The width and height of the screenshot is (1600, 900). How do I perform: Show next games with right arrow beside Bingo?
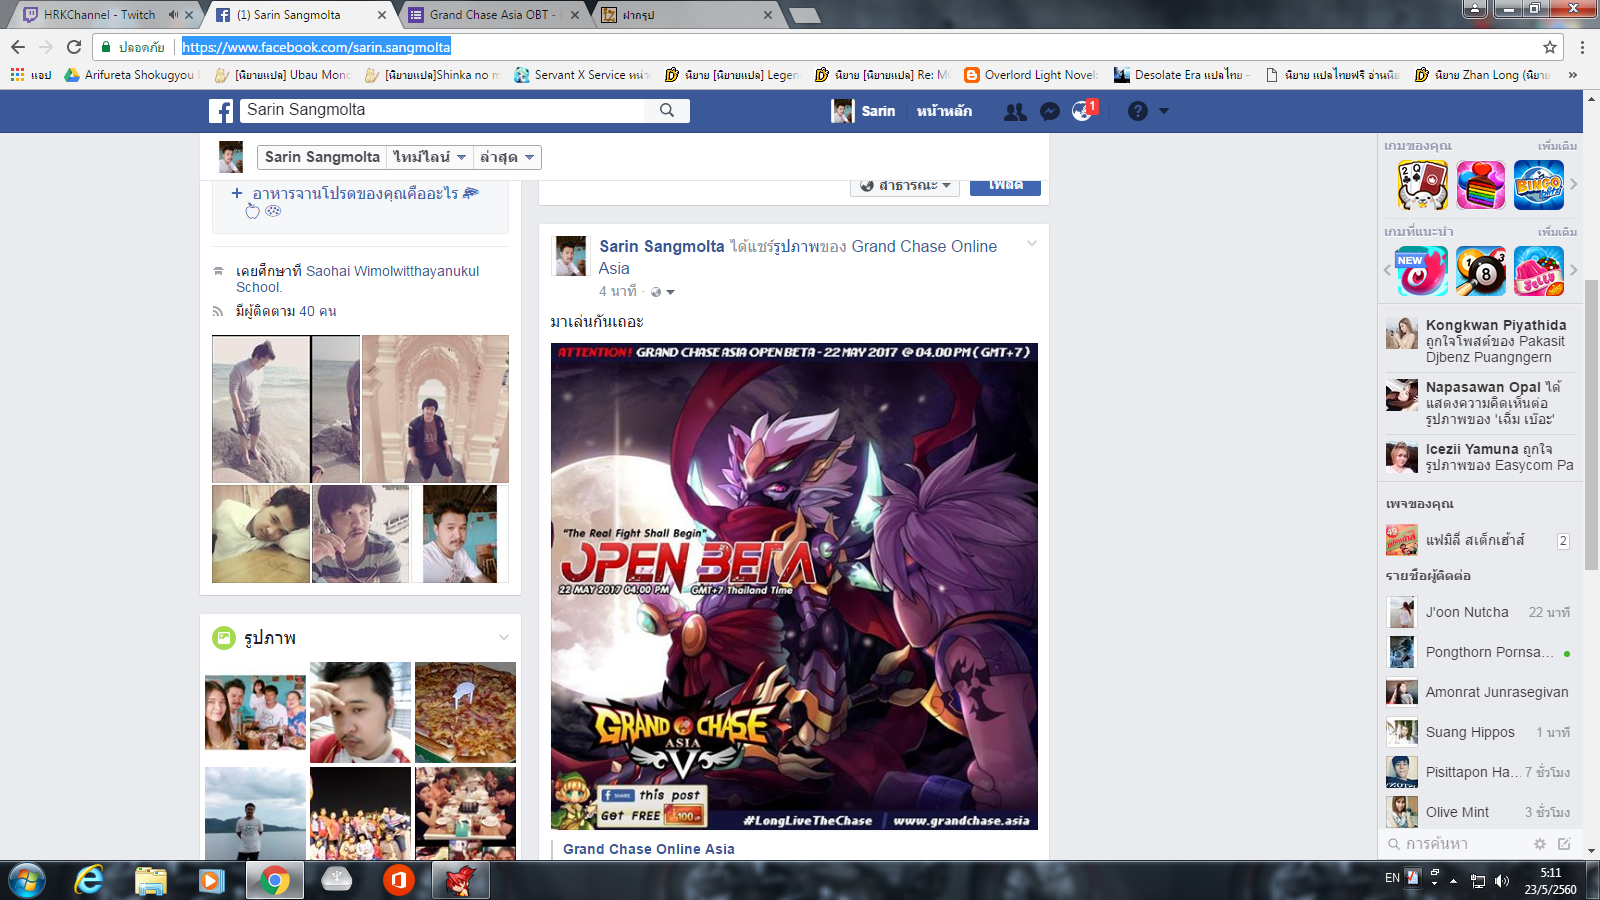click(1574, 184)
